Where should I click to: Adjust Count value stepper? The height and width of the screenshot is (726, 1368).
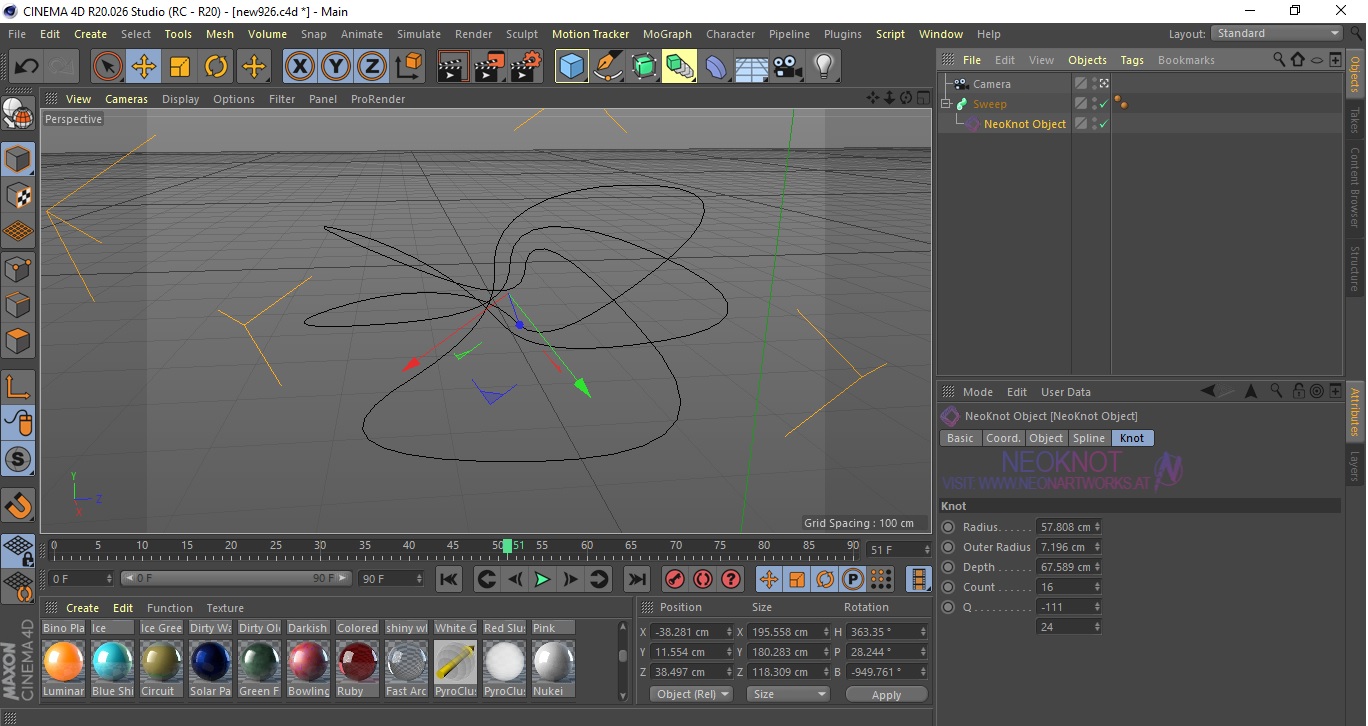point(1097,587)
